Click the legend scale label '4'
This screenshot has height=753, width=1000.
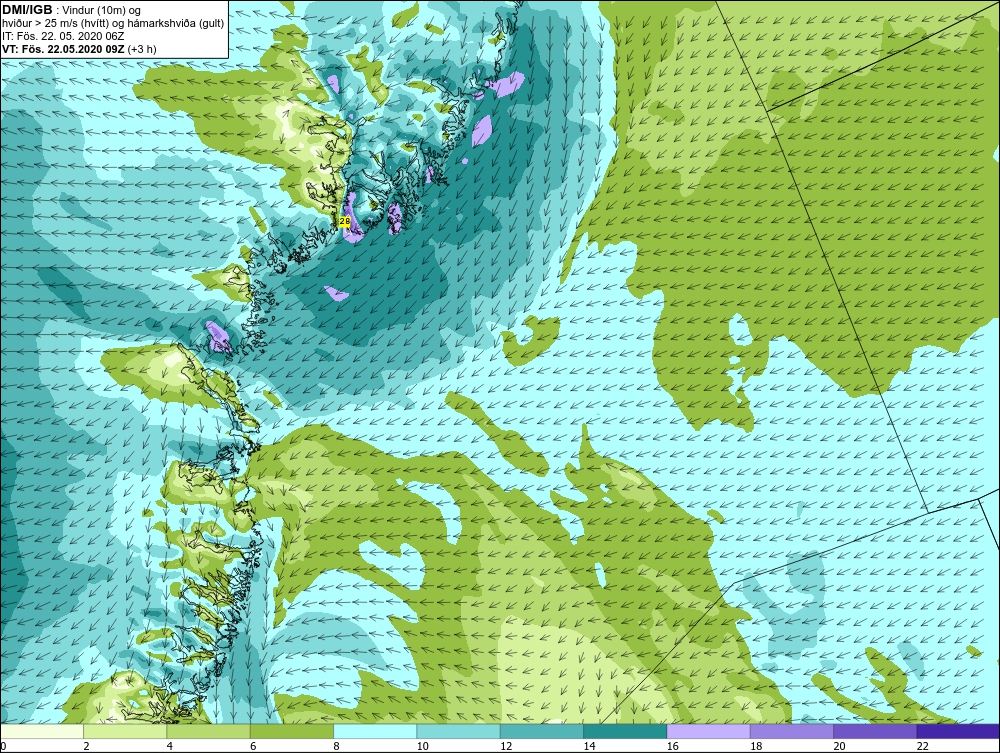[170, 747]
